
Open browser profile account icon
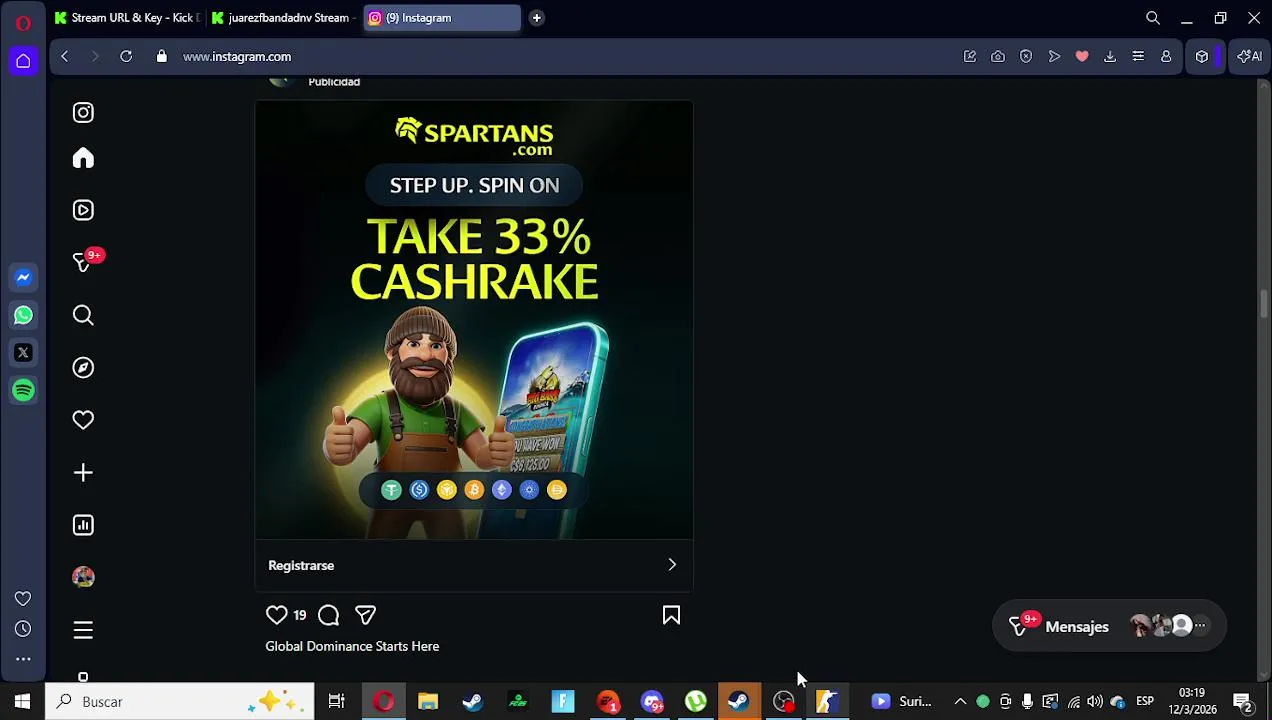[x=1166, y=57]
